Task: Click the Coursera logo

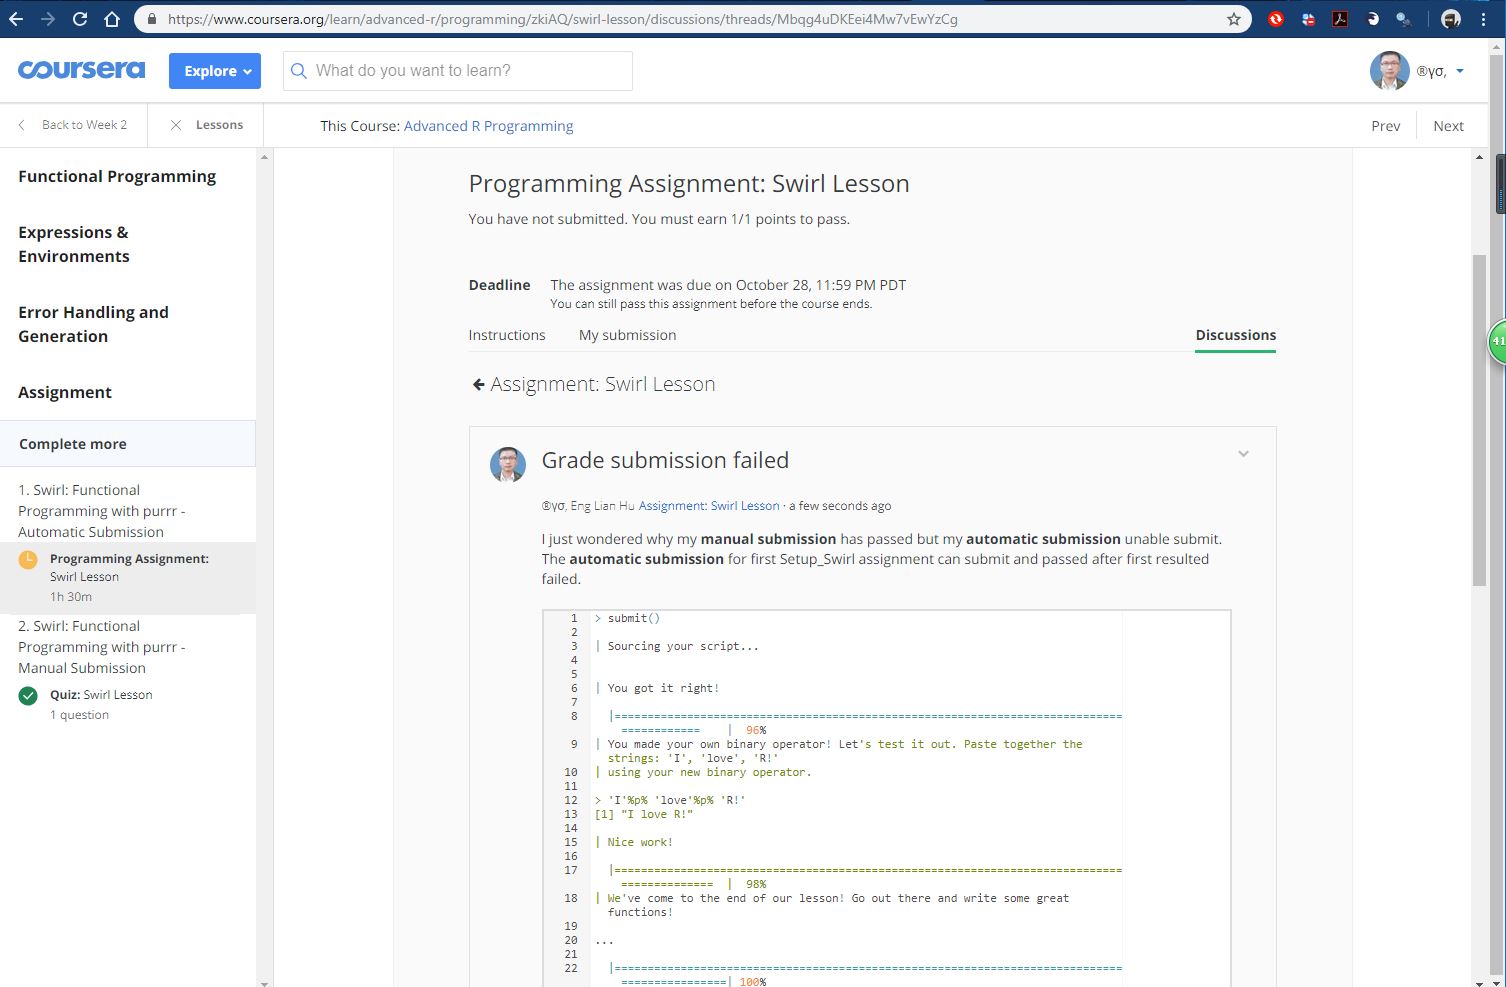Action: tap(81, 70)
